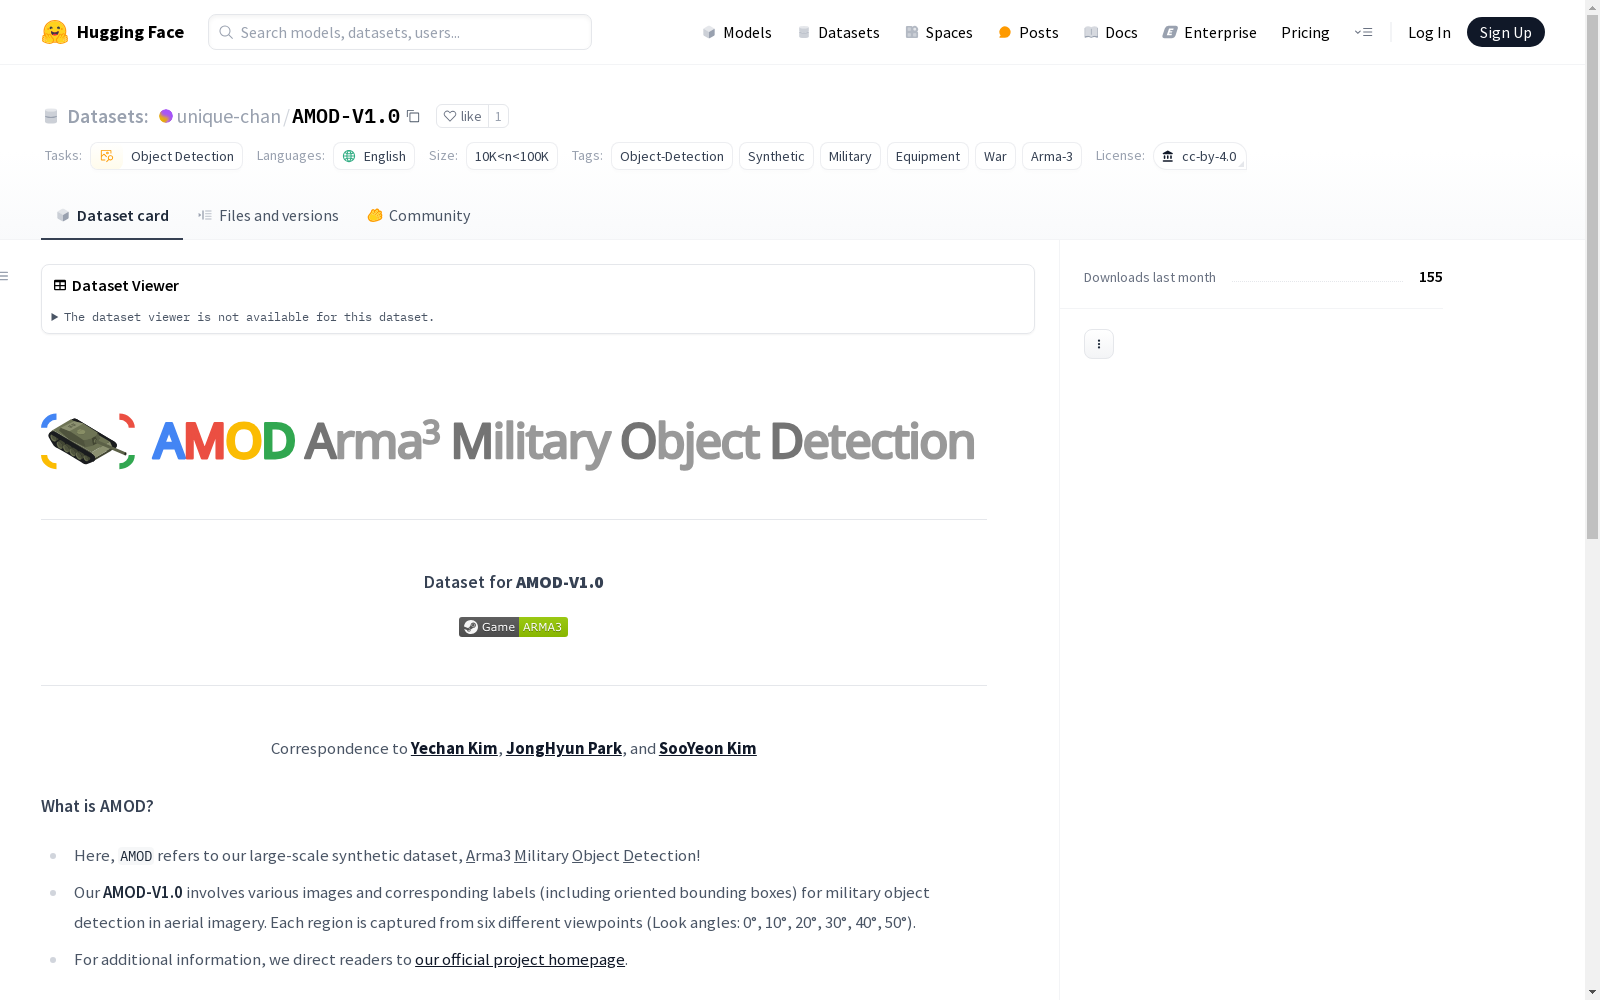This screenshot has width=1600, height=1000.
Task: Expand the dataset viewer unavailable message
Action: (243, 317)
